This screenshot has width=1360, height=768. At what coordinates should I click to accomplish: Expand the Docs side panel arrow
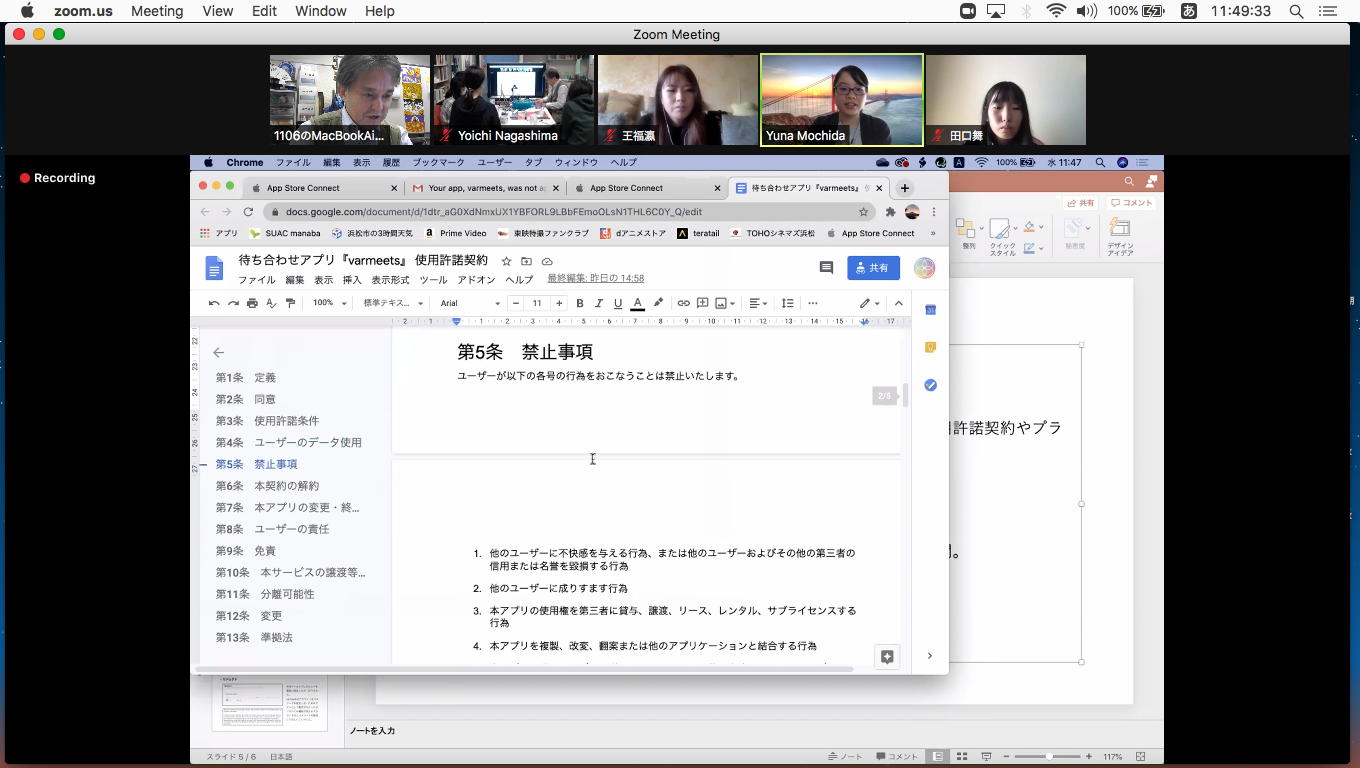click(x=930, y=656)
